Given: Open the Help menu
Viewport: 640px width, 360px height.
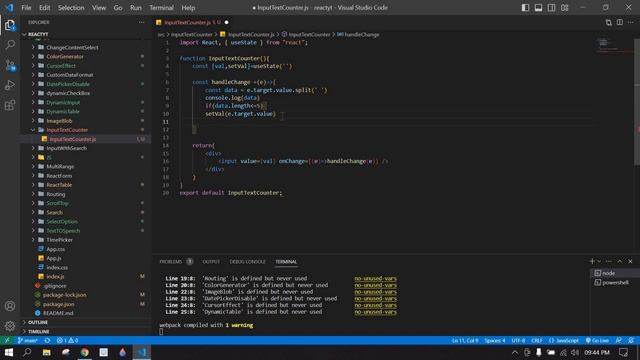Looking at the screenshot, I should tap(188, 8).
